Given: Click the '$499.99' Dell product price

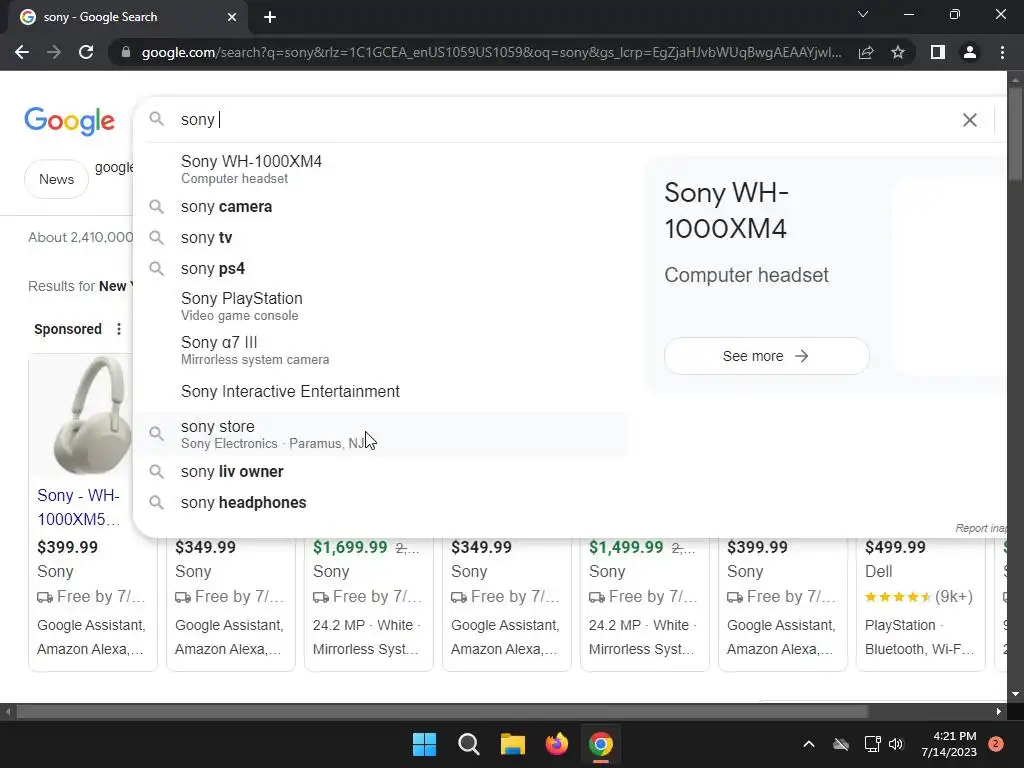Looking at the screenshot, I should click(x=895, y=547).
